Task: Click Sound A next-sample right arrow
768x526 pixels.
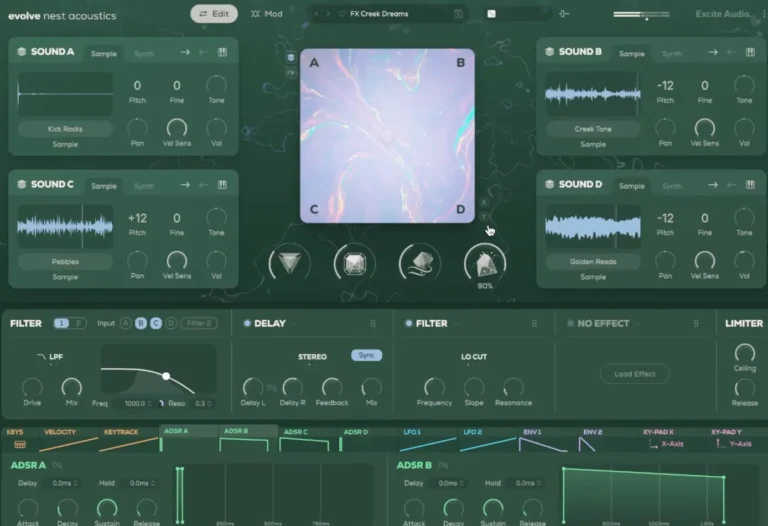Action: 185,52
